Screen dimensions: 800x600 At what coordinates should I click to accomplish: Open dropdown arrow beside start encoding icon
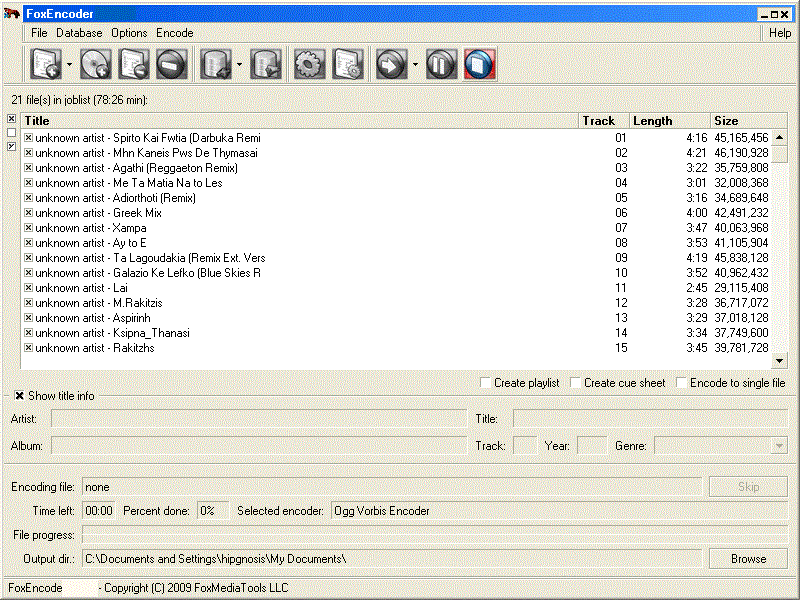click(414, 65)
